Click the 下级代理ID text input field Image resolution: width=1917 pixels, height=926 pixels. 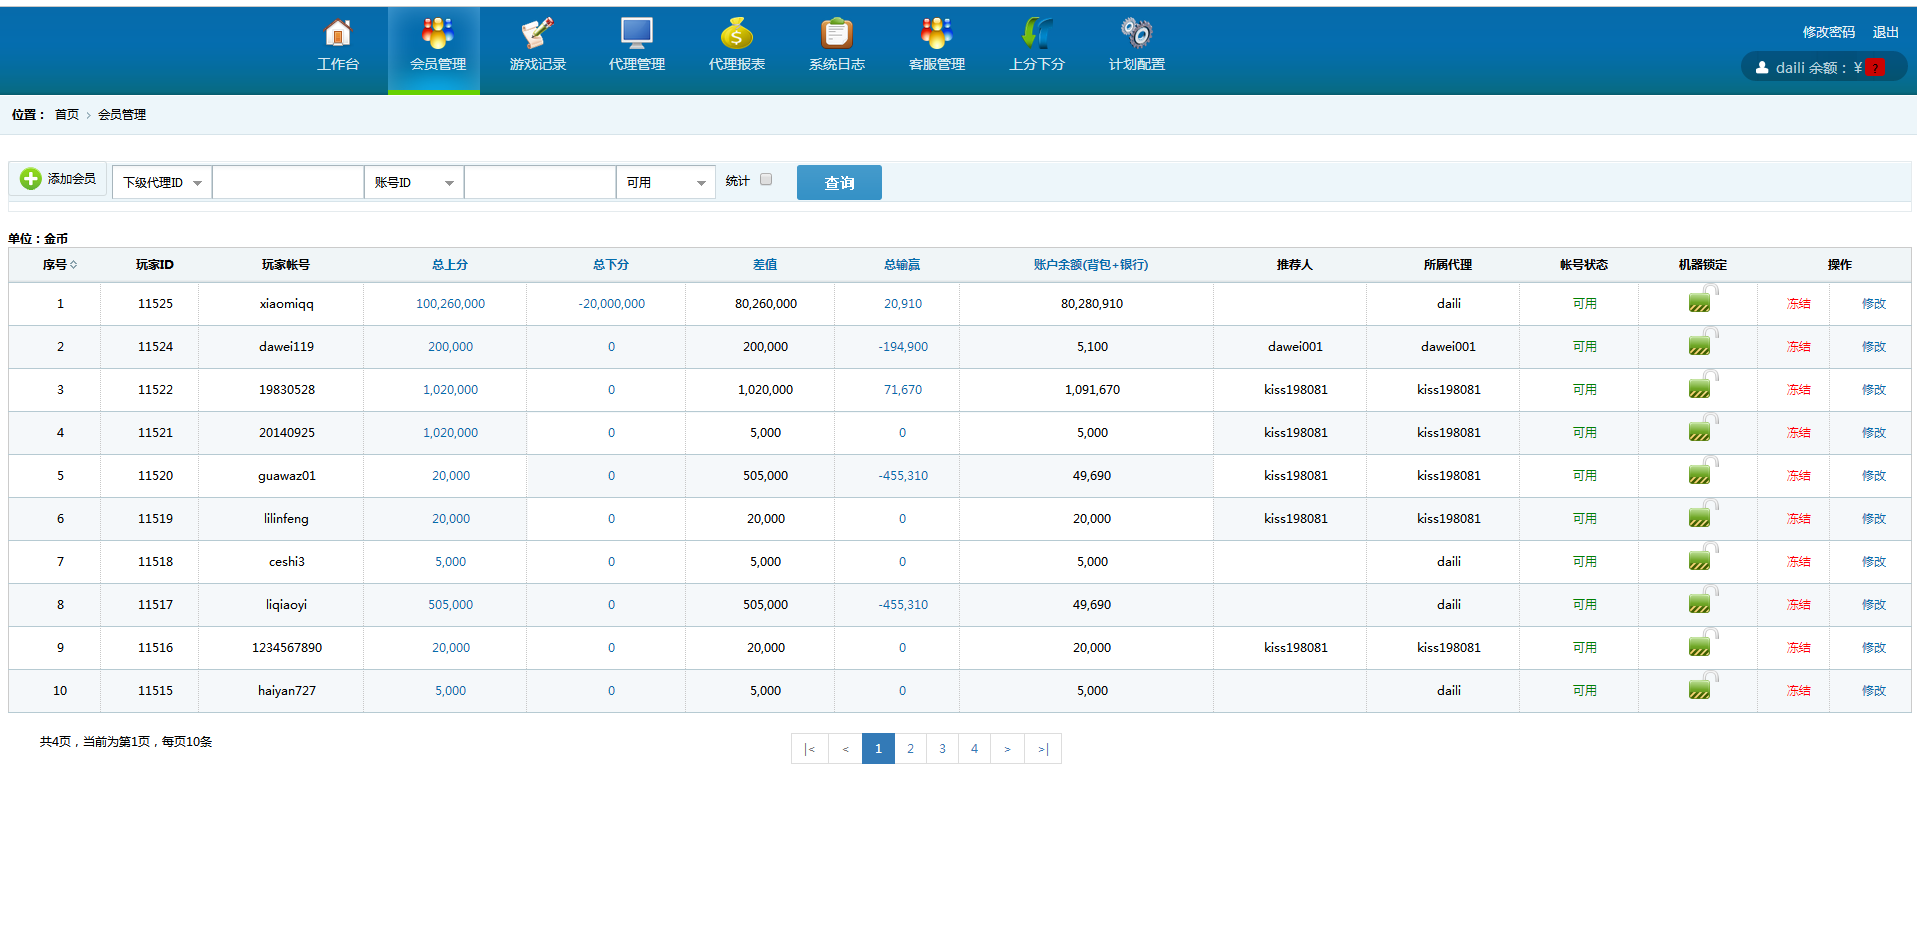[x=288, y=183]
